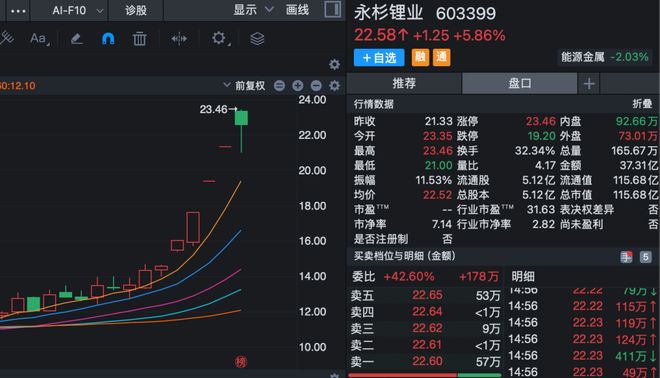This screenshot has width=660, height=378.
Task: Open the drawing settings gear icon
Action: click(220, 39)
